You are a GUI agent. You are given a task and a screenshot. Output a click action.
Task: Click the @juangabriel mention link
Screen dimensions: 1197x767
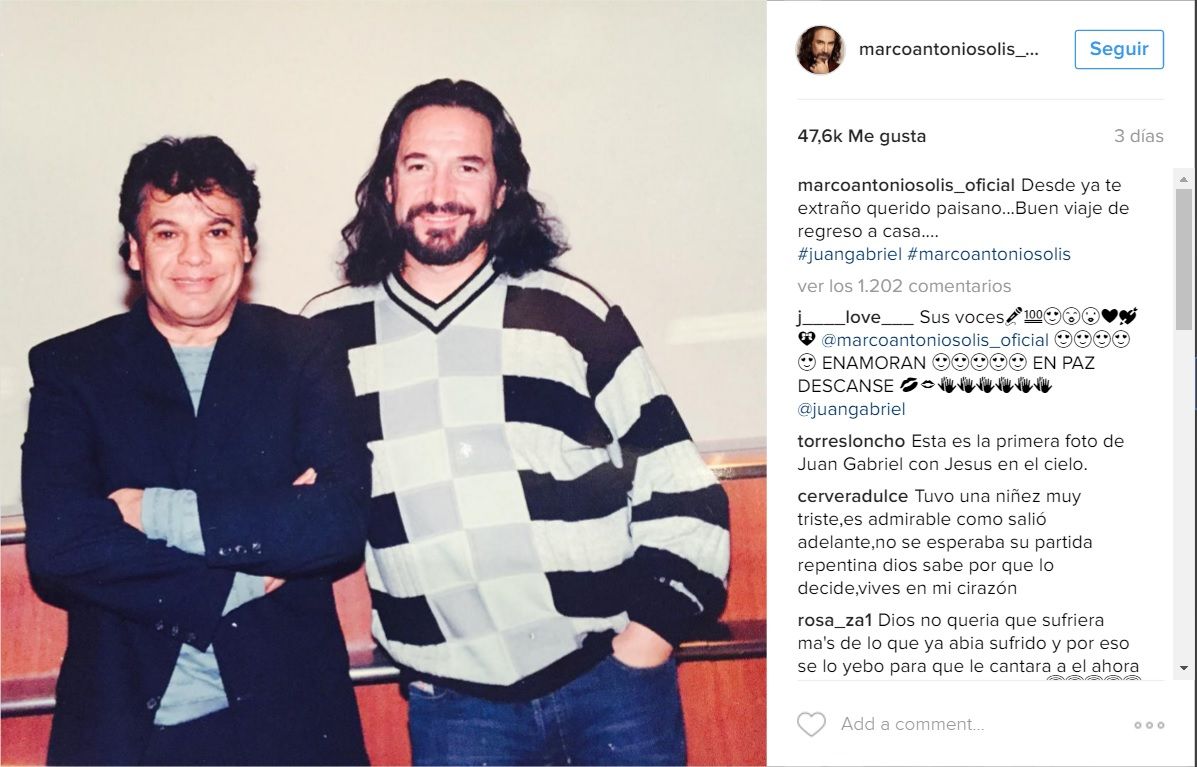852,409
